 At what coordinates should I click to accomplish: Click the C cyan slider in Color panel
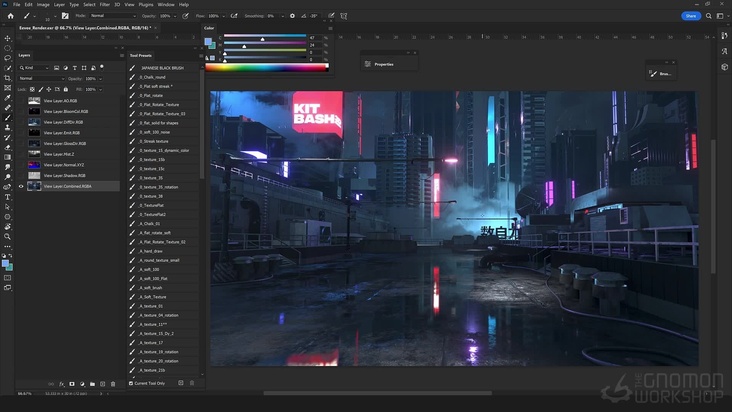(x=265, y=37)
